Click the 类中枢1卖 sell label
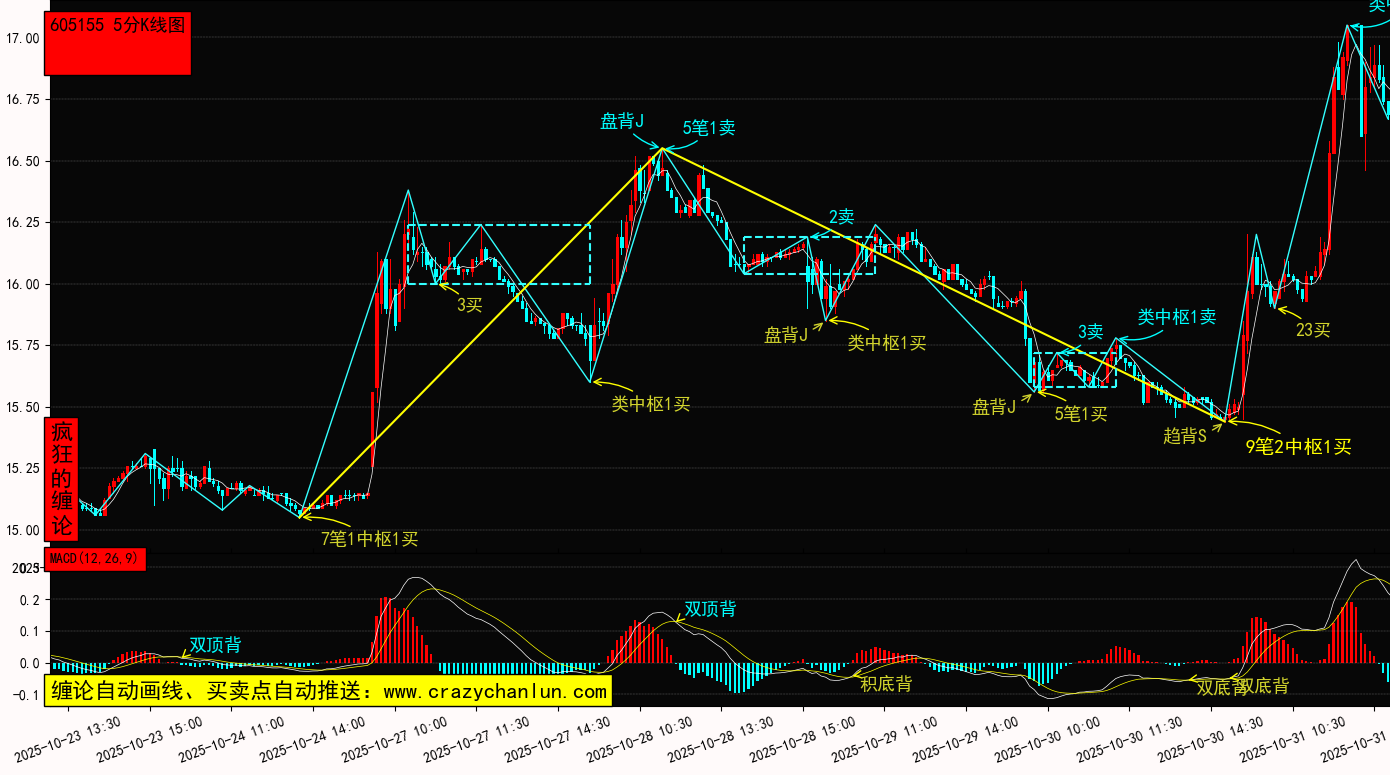Viewport: 1390px width, 775px height. tap(1176, 317)
